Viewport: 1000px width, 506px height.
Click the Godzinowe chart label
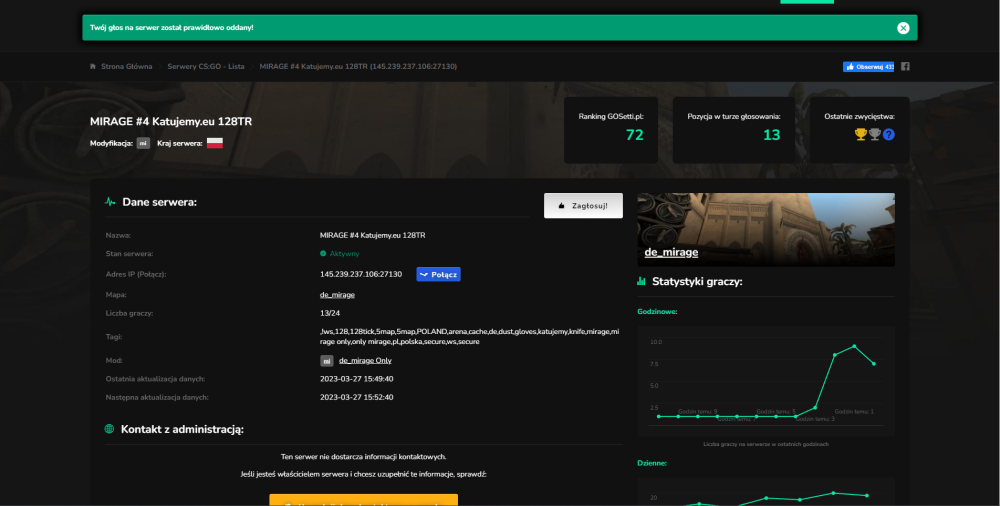point(657,312)
